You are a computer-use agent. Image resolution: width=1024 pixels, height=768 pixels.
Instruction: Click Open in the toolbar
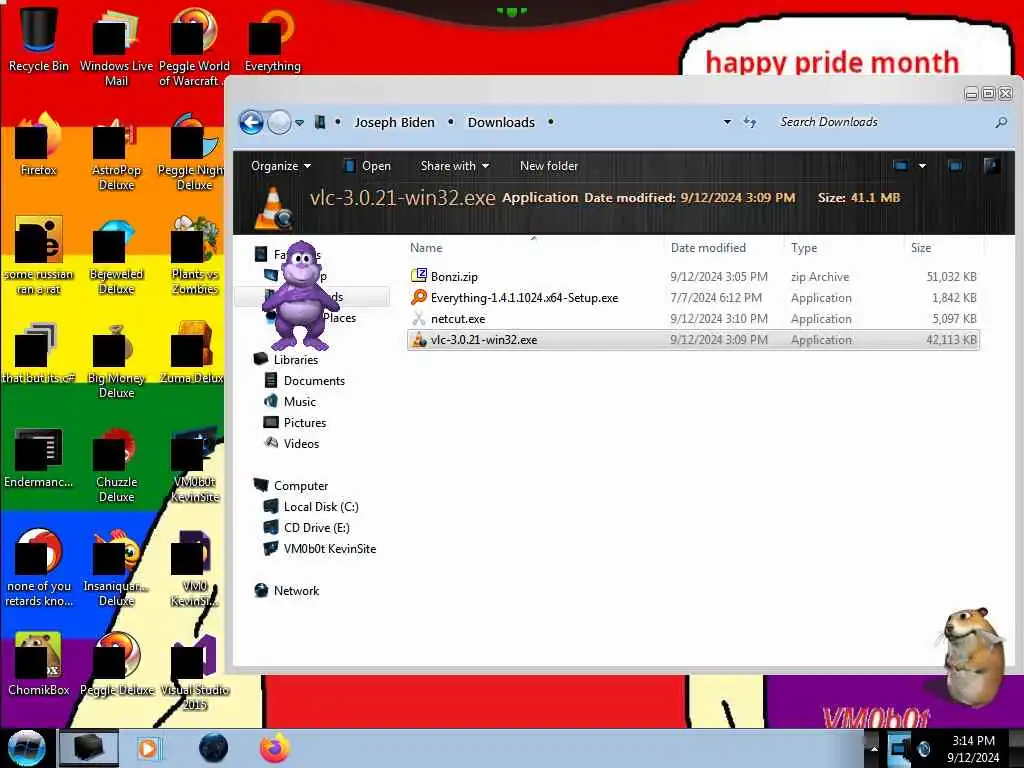point(367,166)
